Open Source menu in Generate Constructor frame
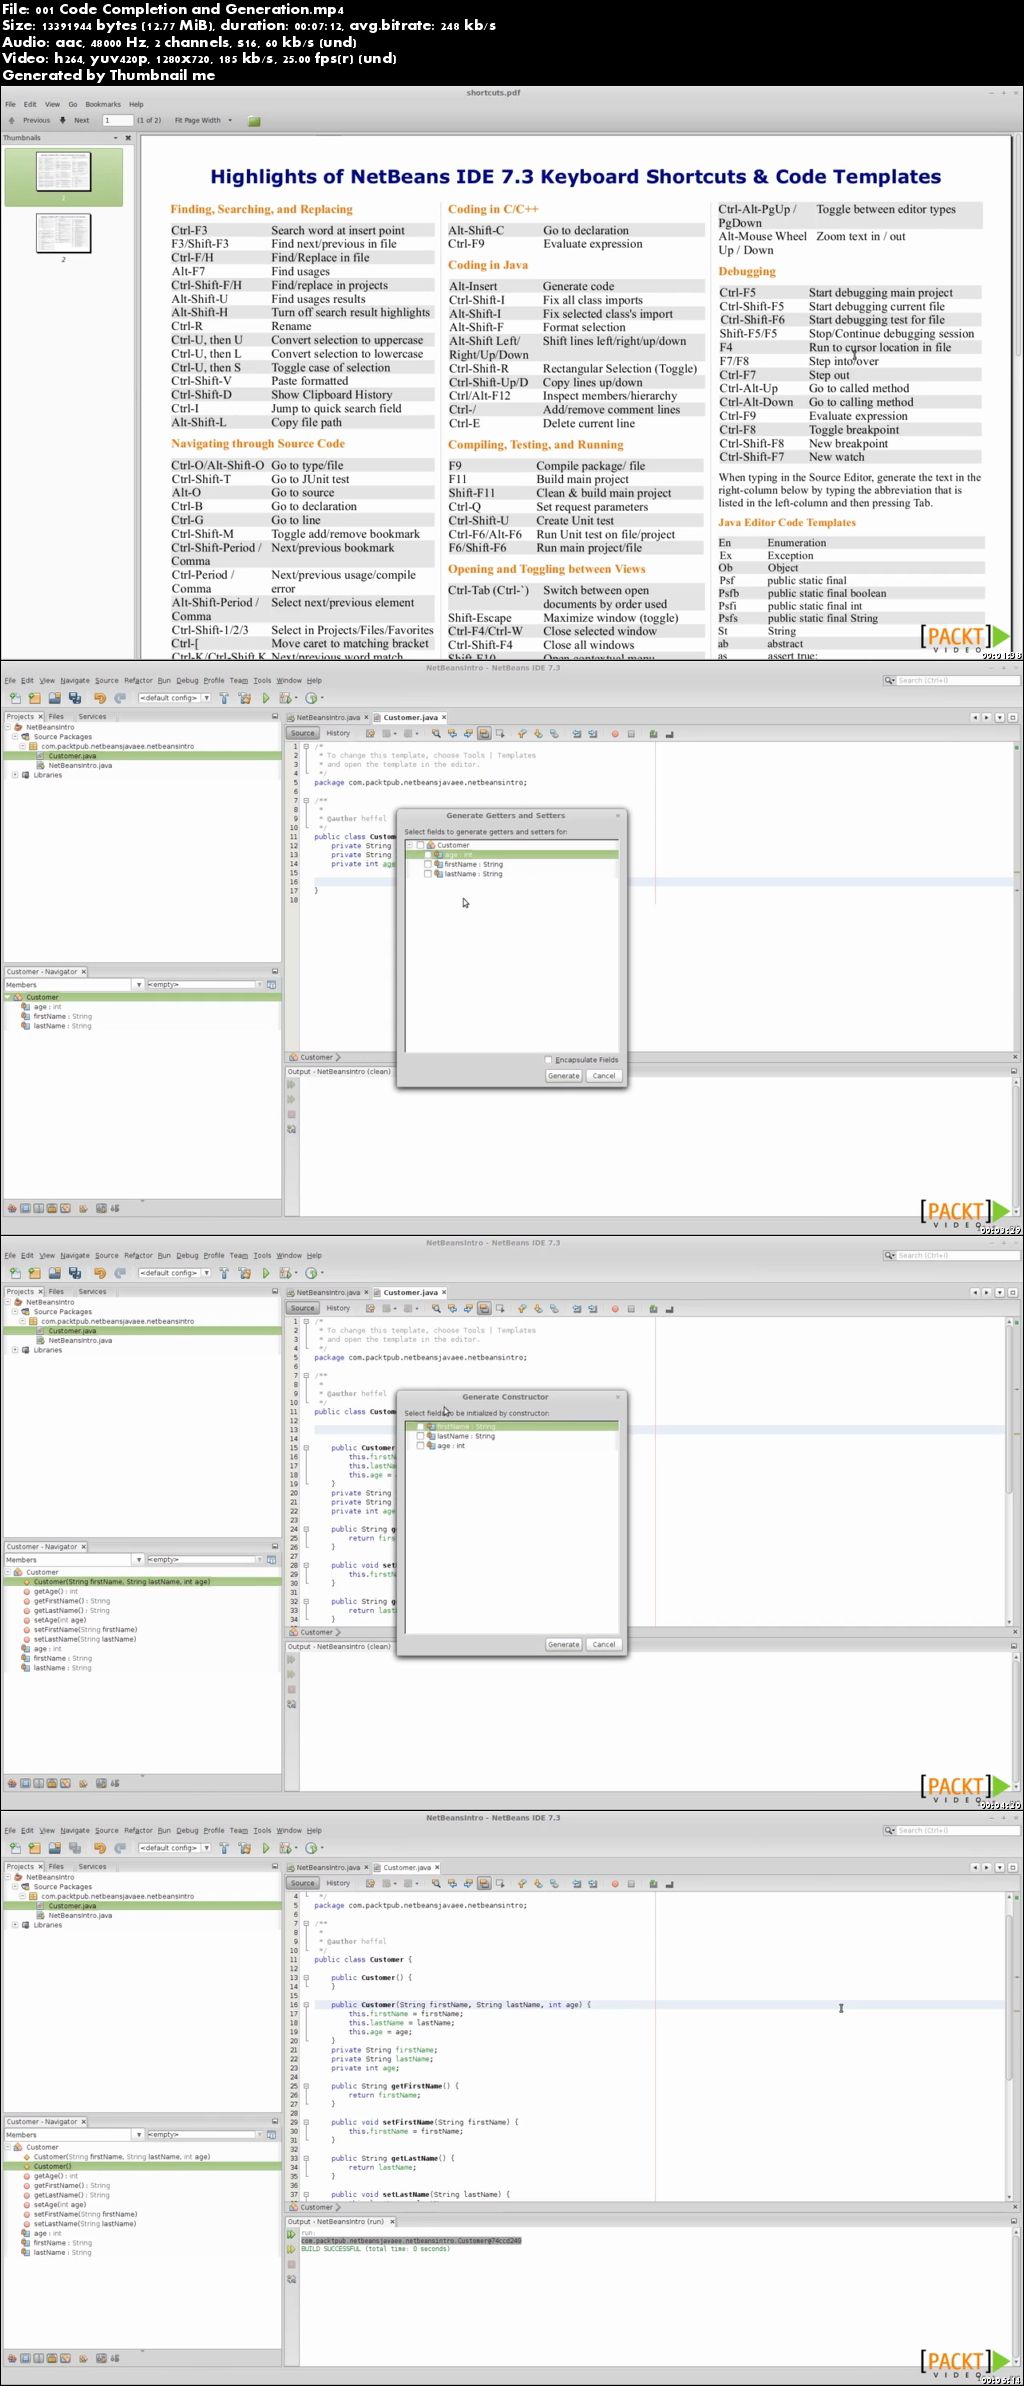Viewport: 1024px width, 2386px height. 106,1255
